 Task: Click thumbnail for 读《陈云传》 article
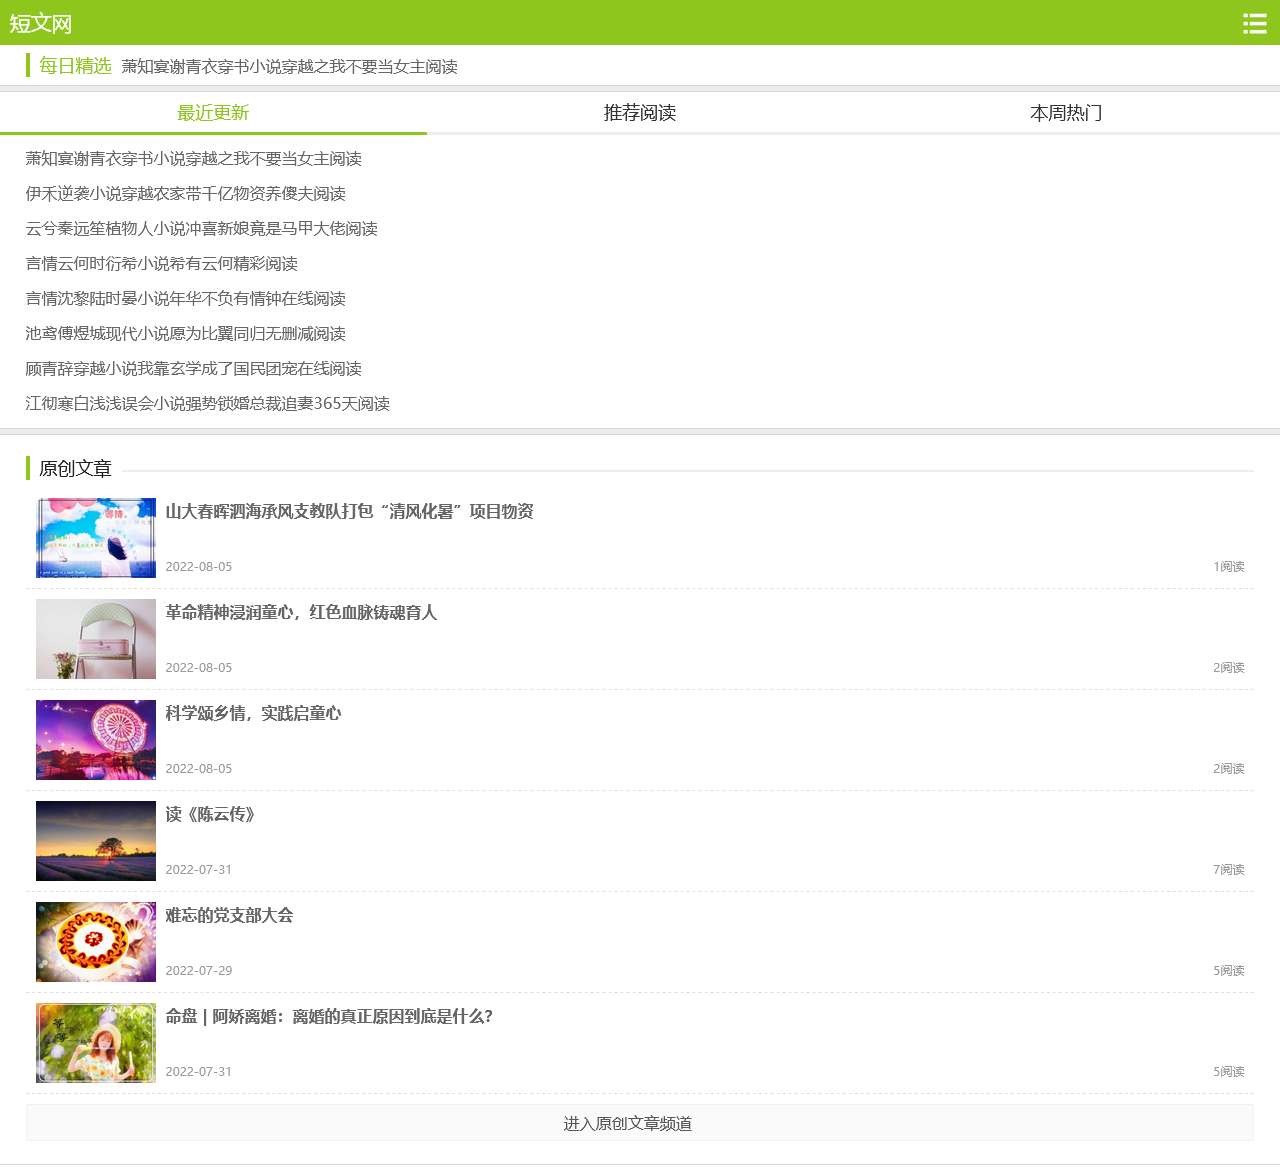click(96, 841)
